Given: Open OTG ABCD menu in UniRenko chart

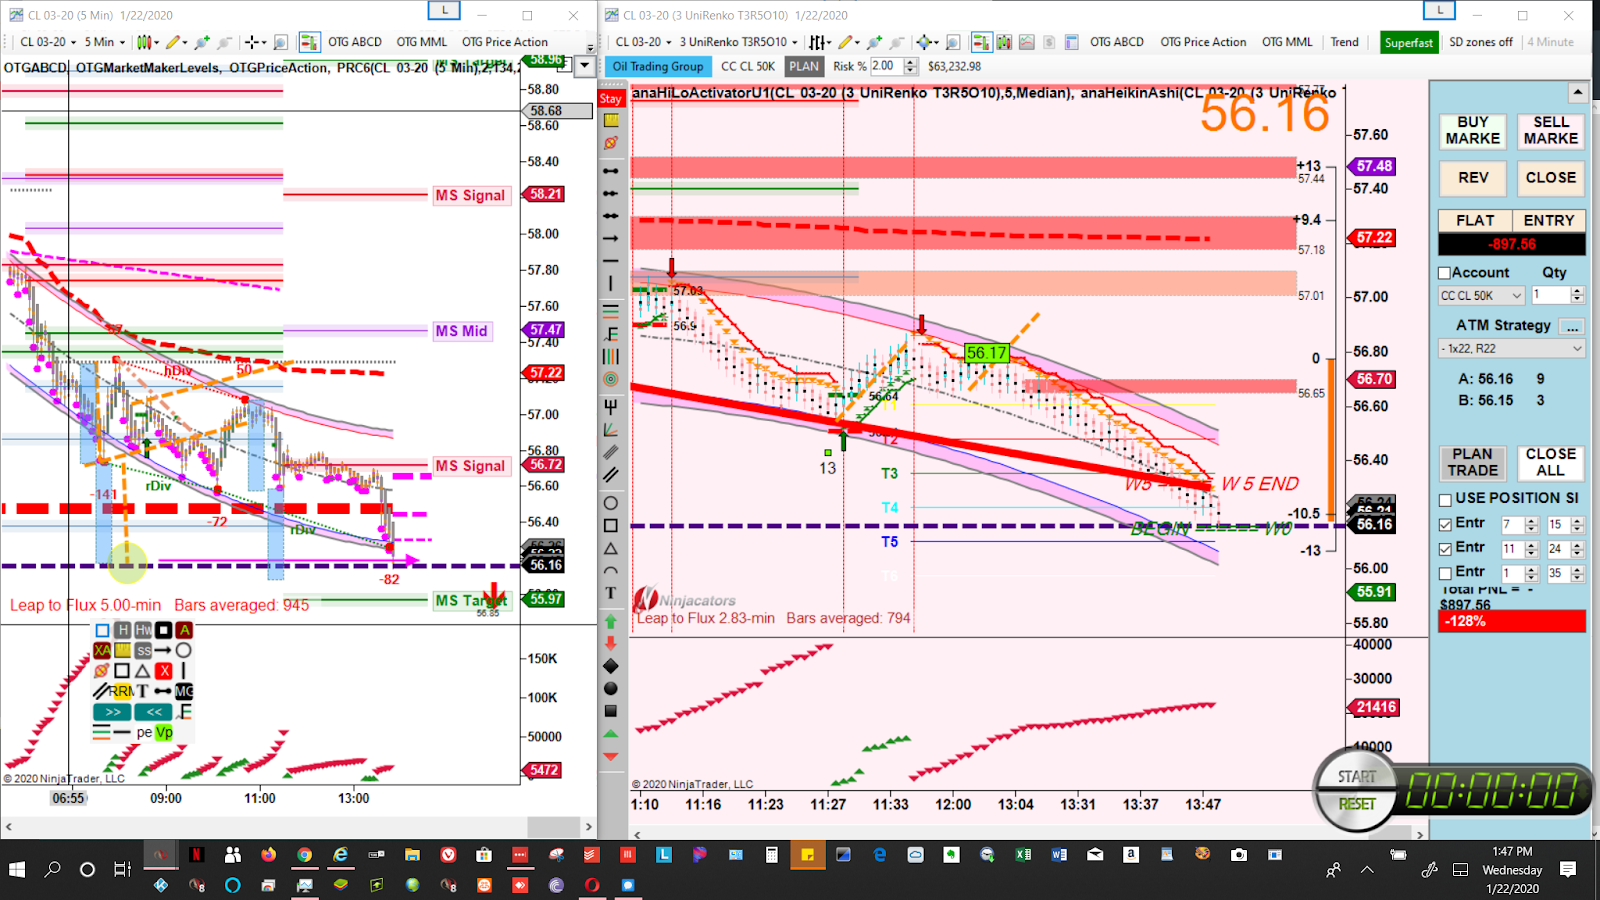Looking at the screenshot, I should 1117,42.
